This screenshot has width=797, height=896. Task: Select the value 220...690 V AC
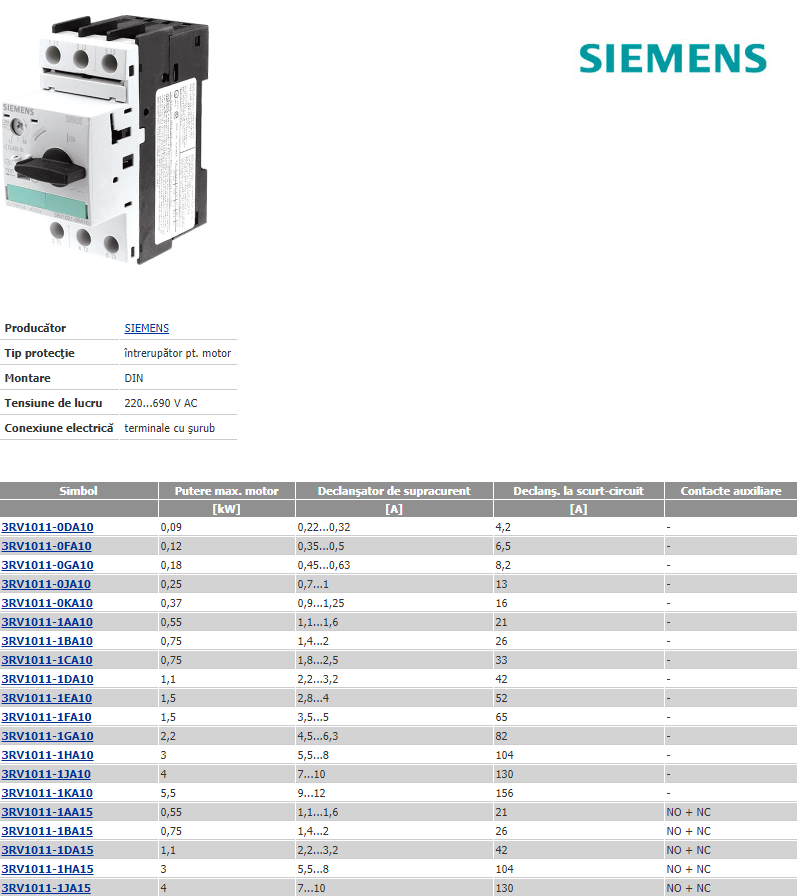[161, 403]
